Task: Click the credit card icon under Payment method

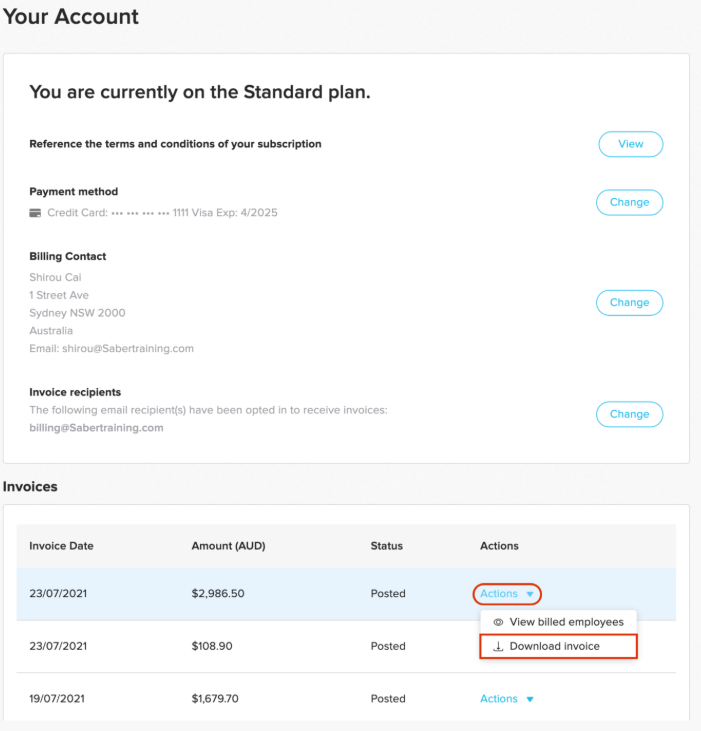Action: [x=35, y=213]
